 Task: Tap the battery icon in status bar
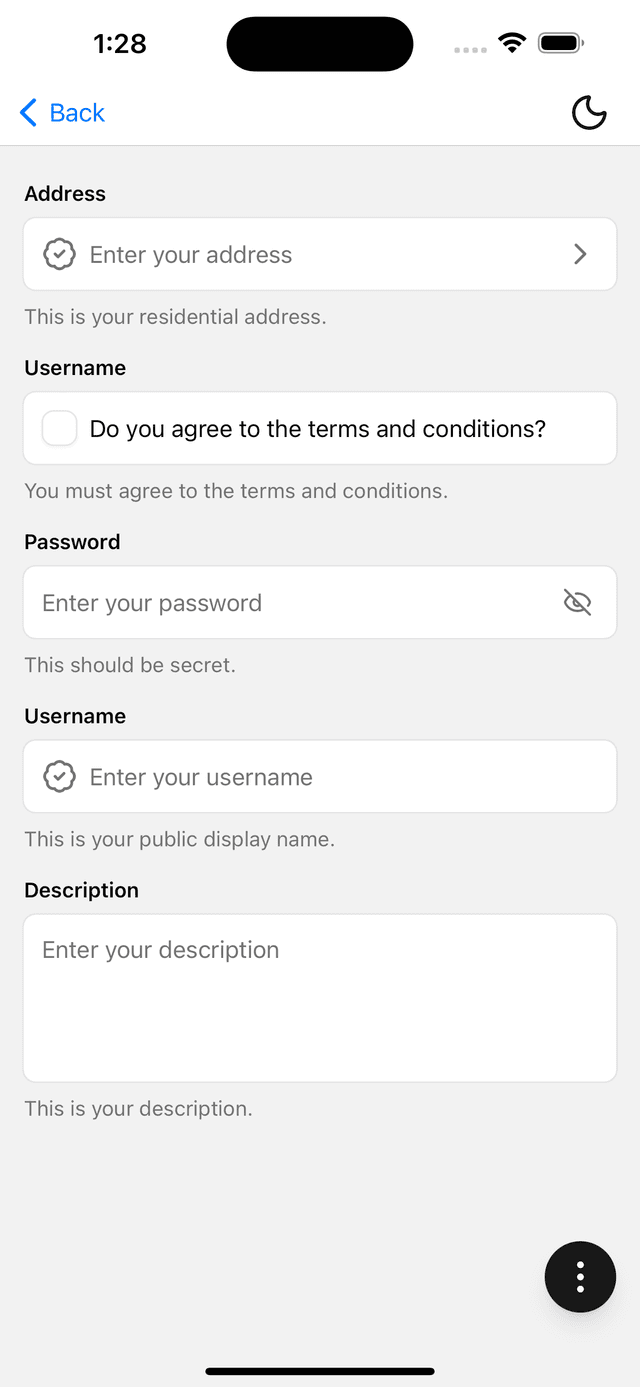[560, 43]
